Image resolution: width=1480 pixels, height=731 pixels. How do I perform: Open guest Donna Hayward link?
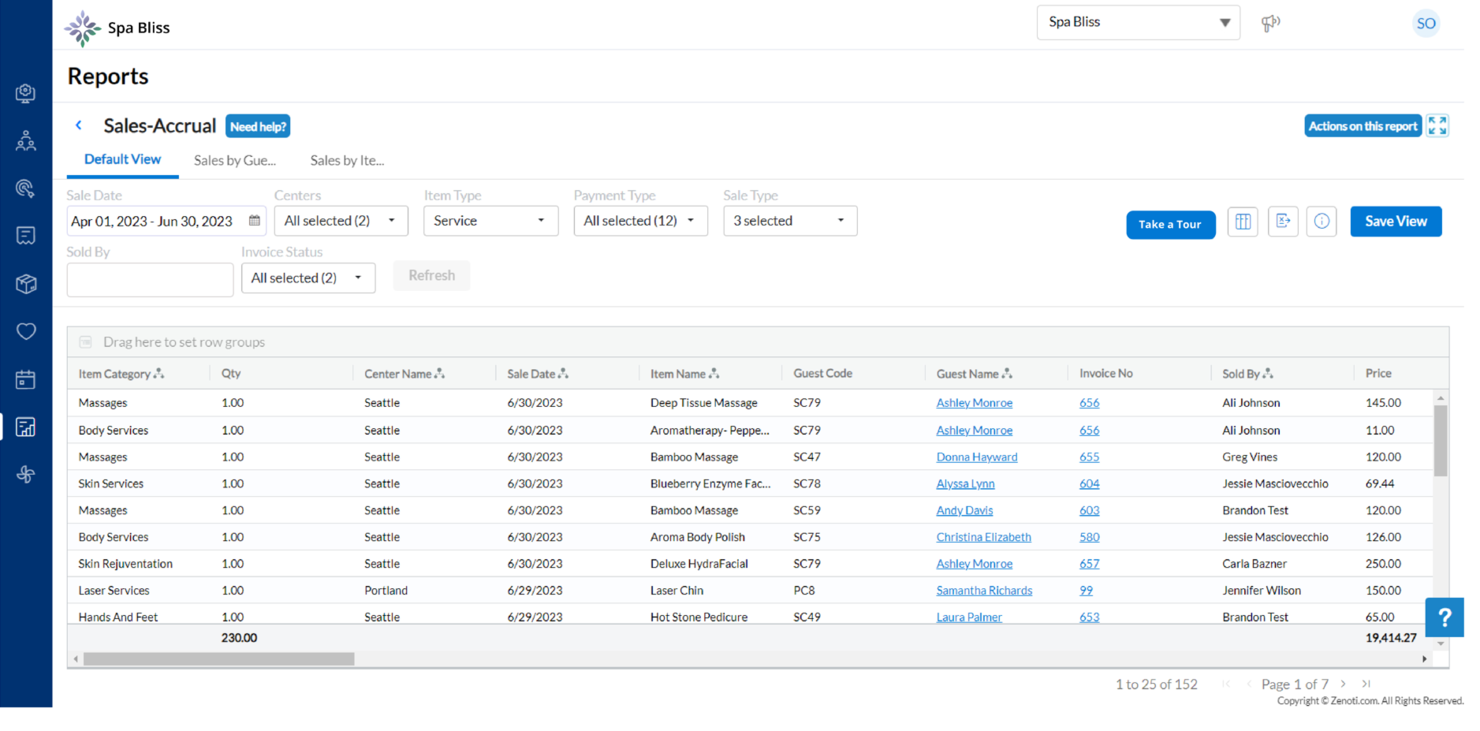coord(977,457)
